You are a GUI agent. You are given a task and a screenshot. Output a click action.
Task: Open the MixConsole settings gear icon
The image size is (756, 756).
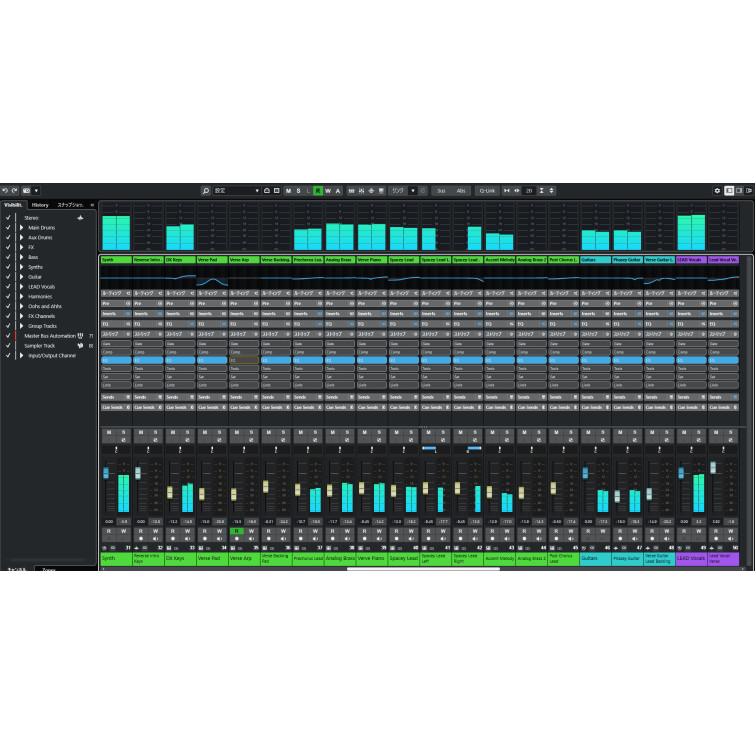717,191
